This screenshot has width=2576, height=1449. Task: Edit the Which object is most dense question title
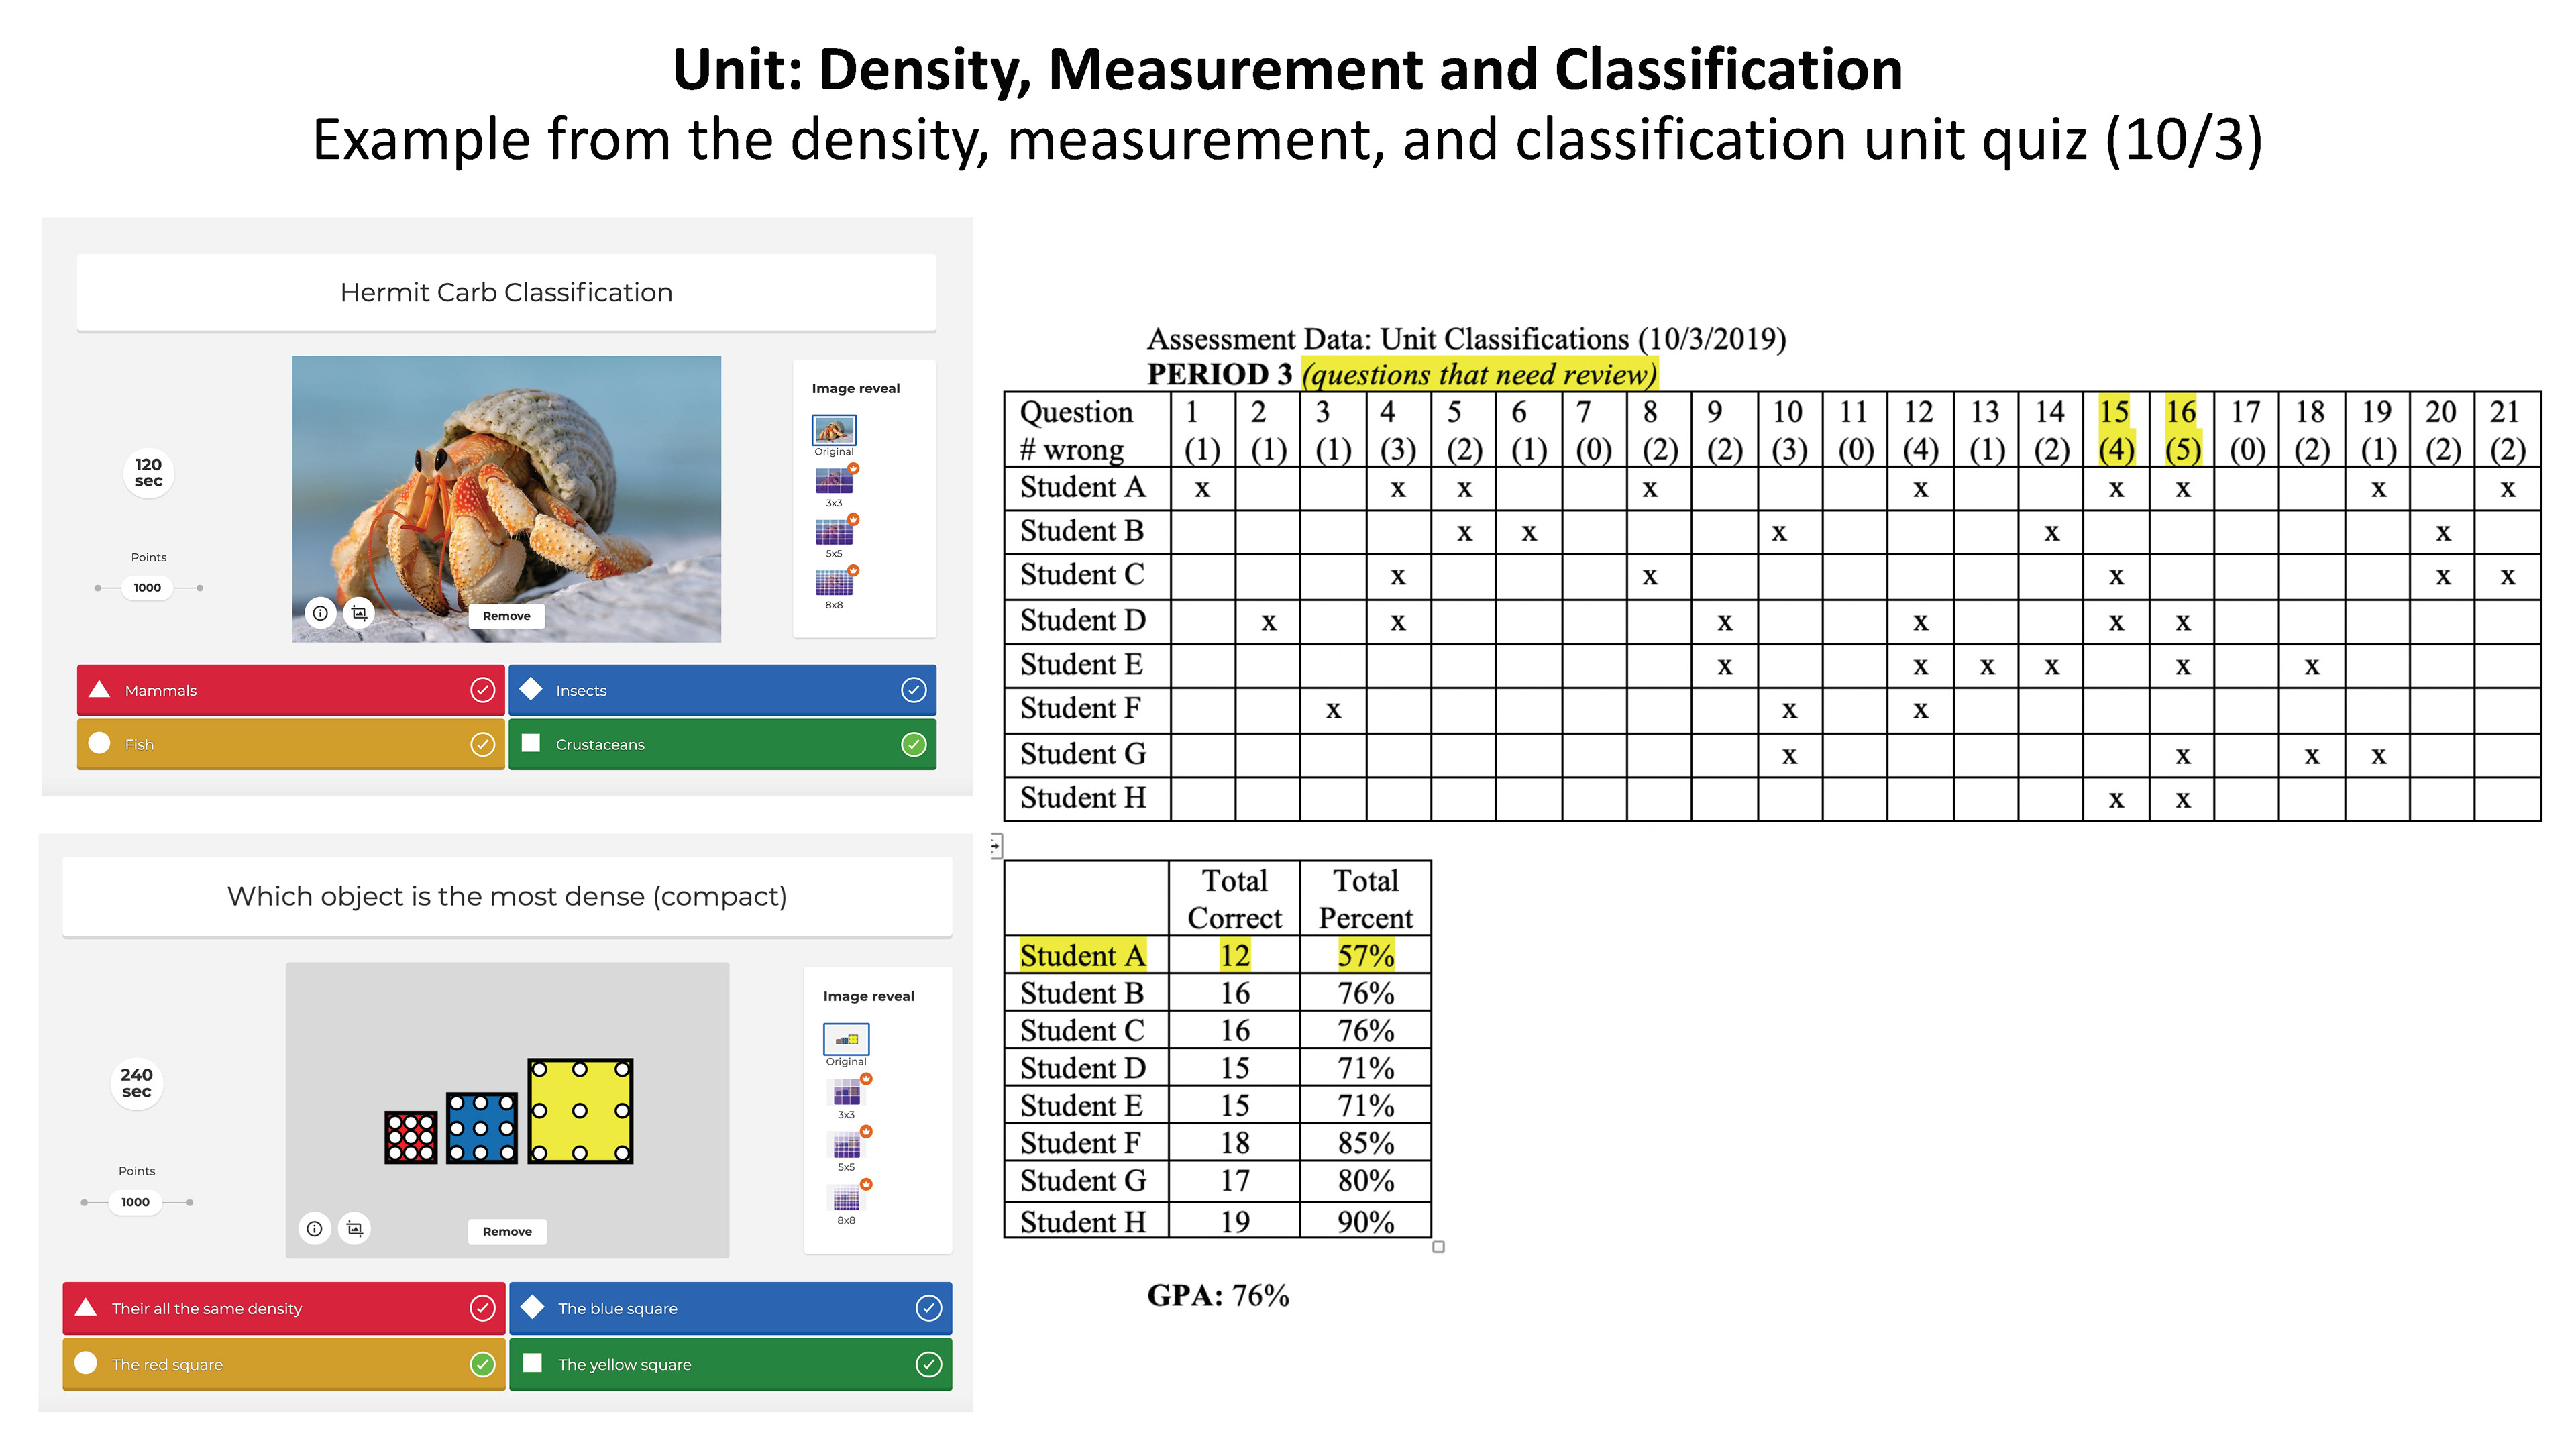coord(507,896)
